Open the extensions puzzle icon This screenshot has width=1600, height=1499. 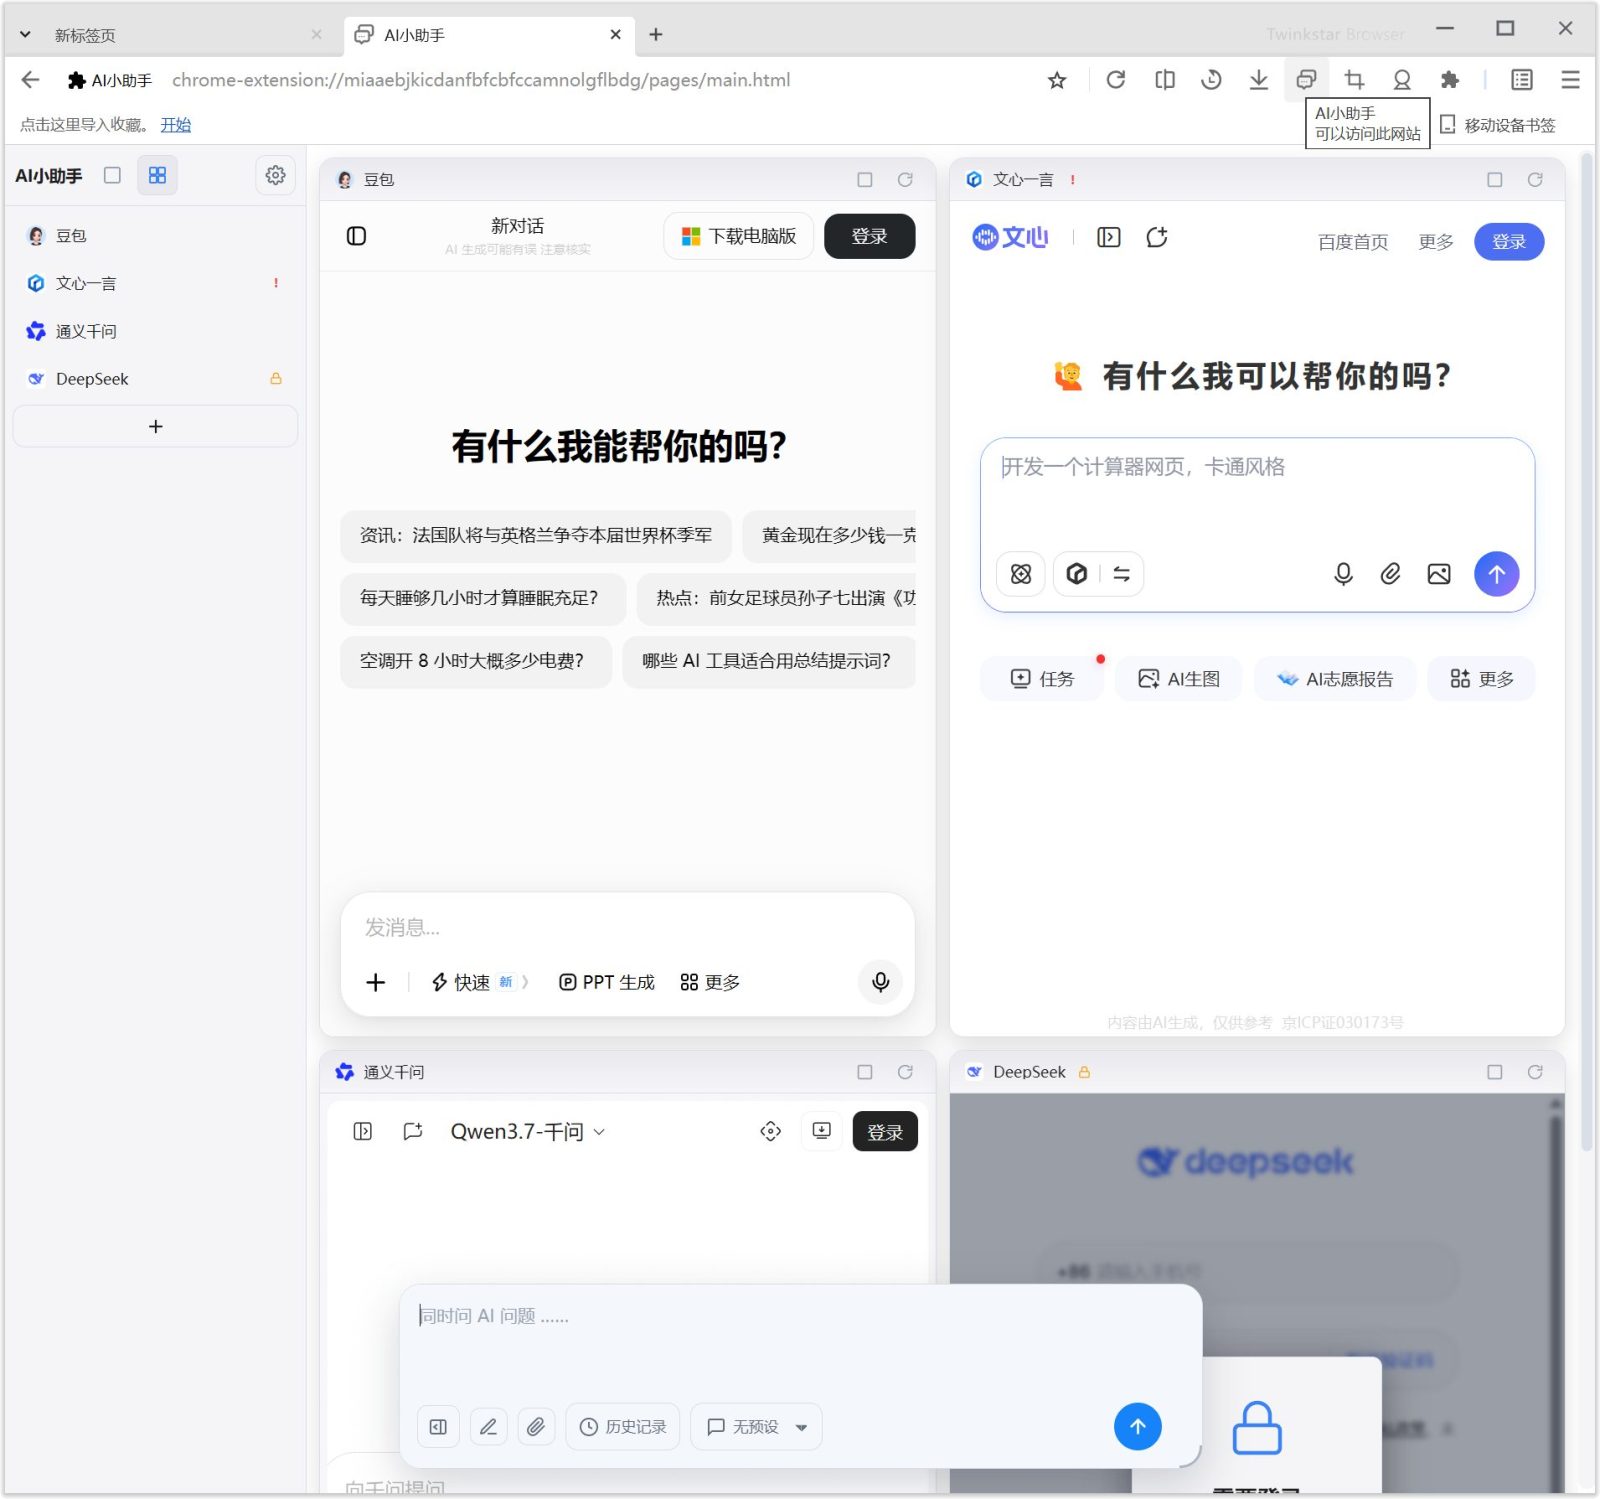1449,80
